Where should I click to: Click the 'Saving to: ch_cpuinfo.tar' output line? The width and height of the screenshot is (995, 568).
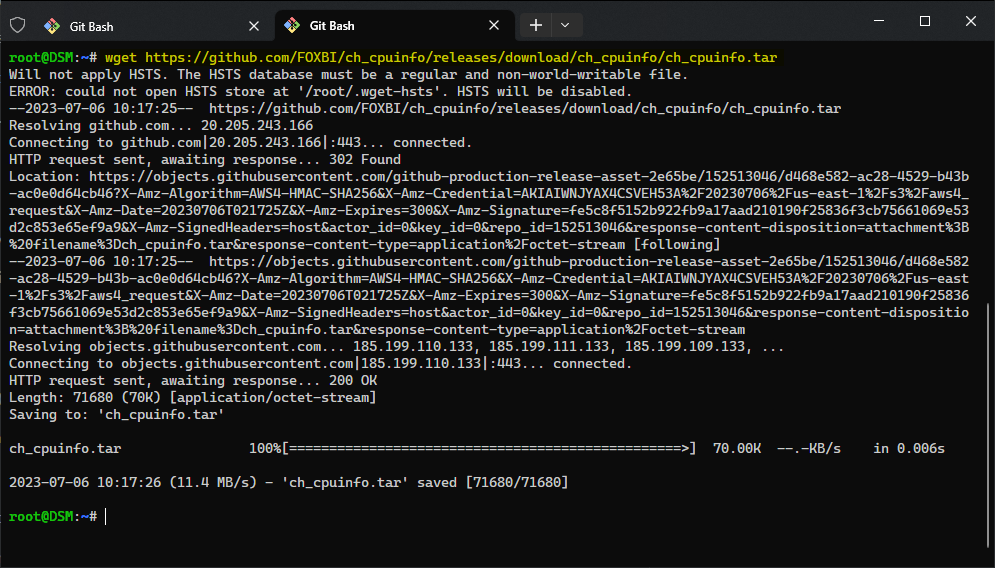pos(116,415)
